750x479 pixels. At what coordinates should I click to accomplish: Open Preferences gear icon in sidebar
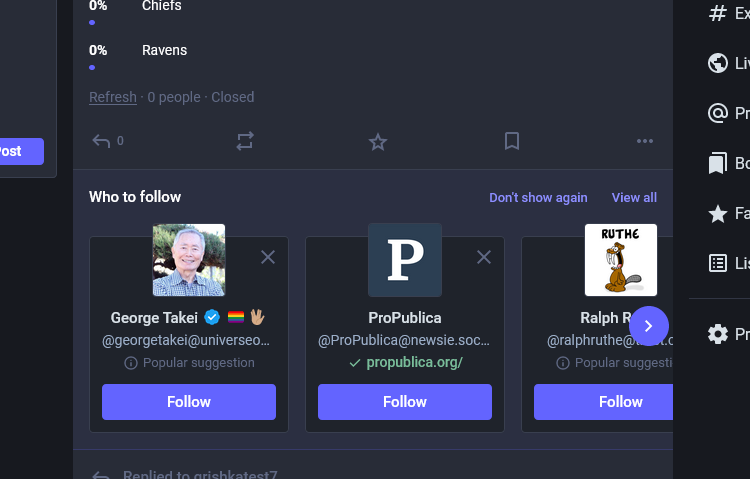click(717, 334)
